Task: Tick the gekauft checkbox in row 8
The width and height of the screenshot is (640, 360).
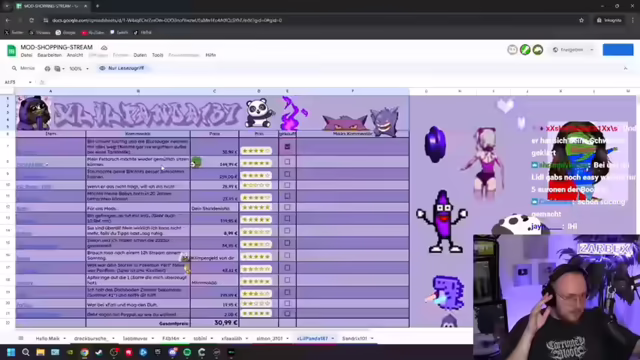Action: click(x=287, y=162)
